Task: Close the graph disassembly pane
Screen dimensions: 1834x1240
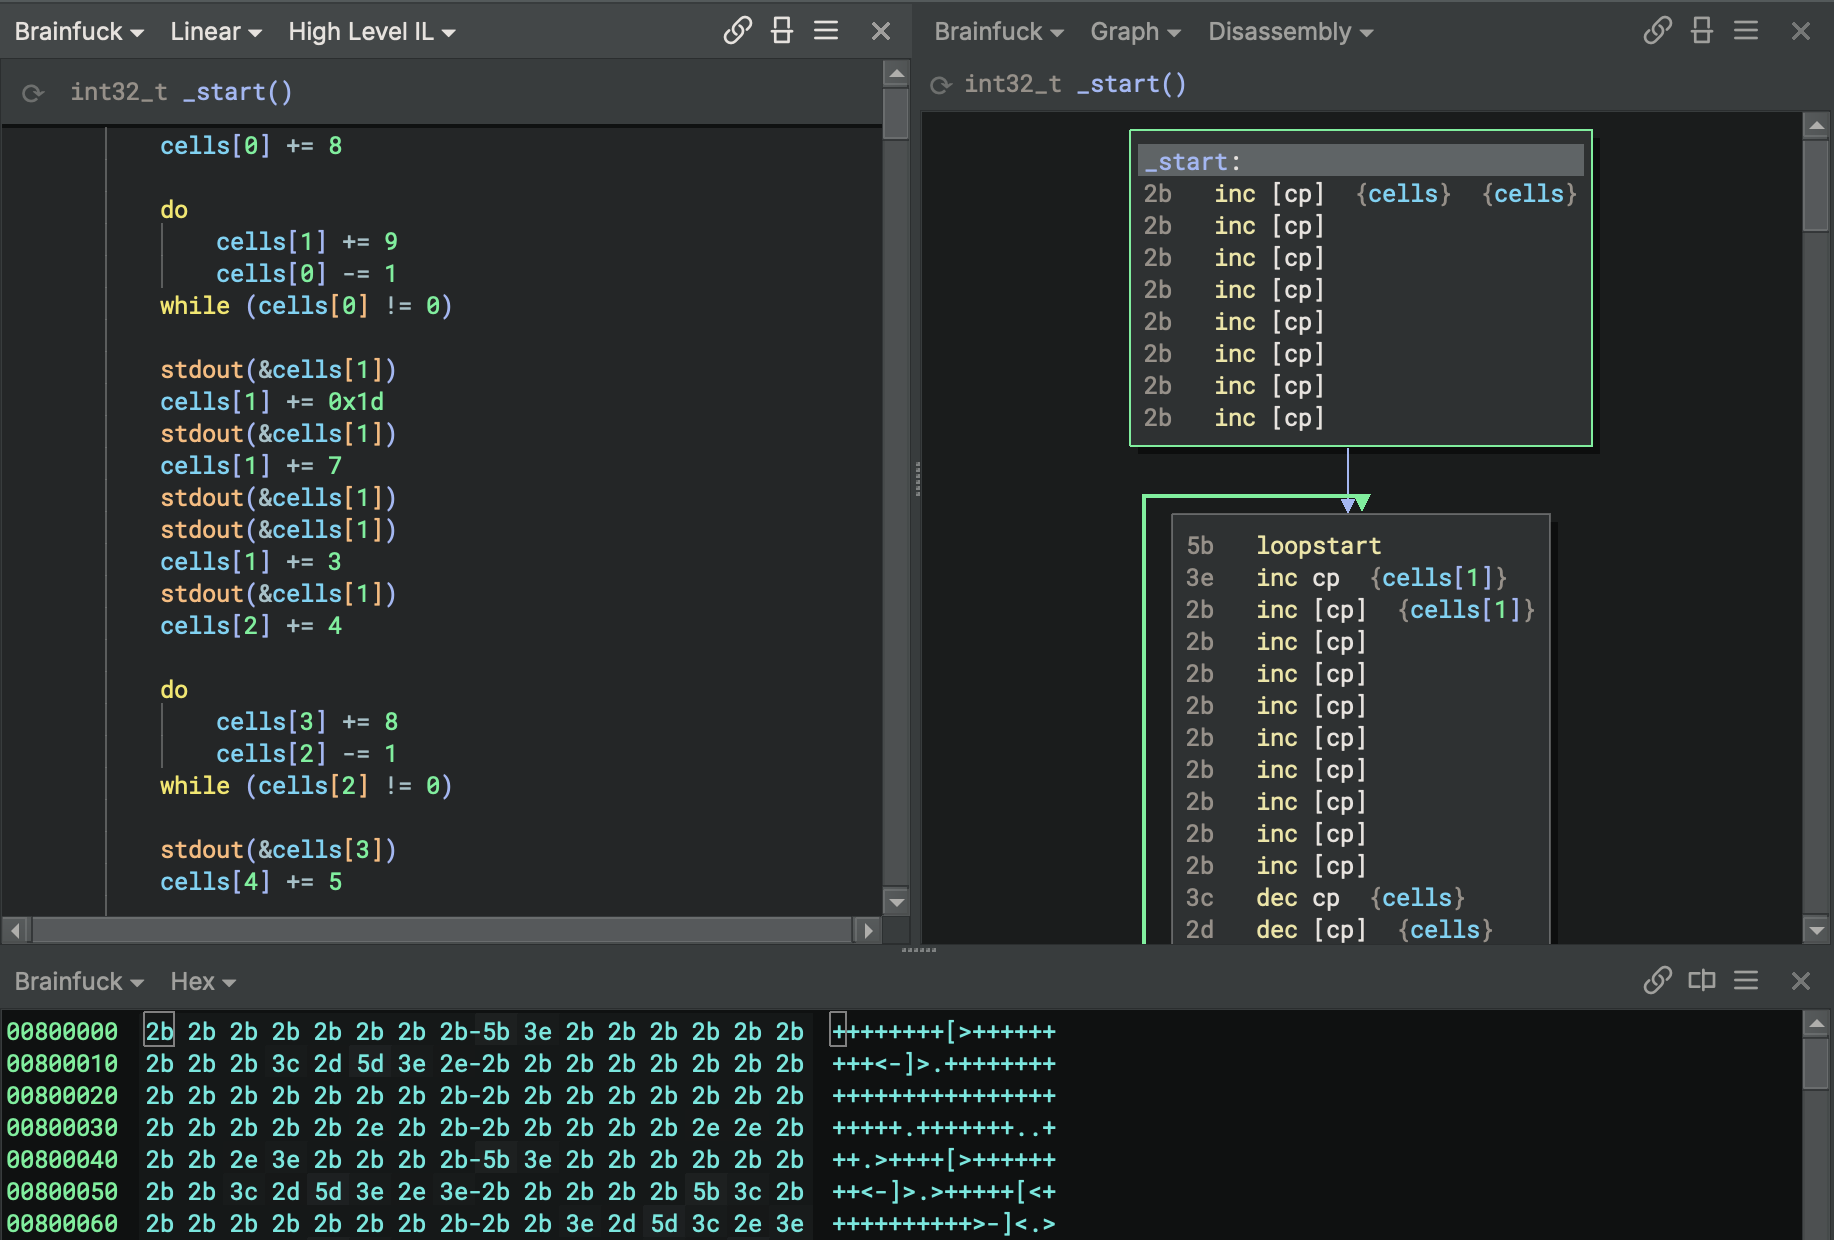Action: [1800, 31]
